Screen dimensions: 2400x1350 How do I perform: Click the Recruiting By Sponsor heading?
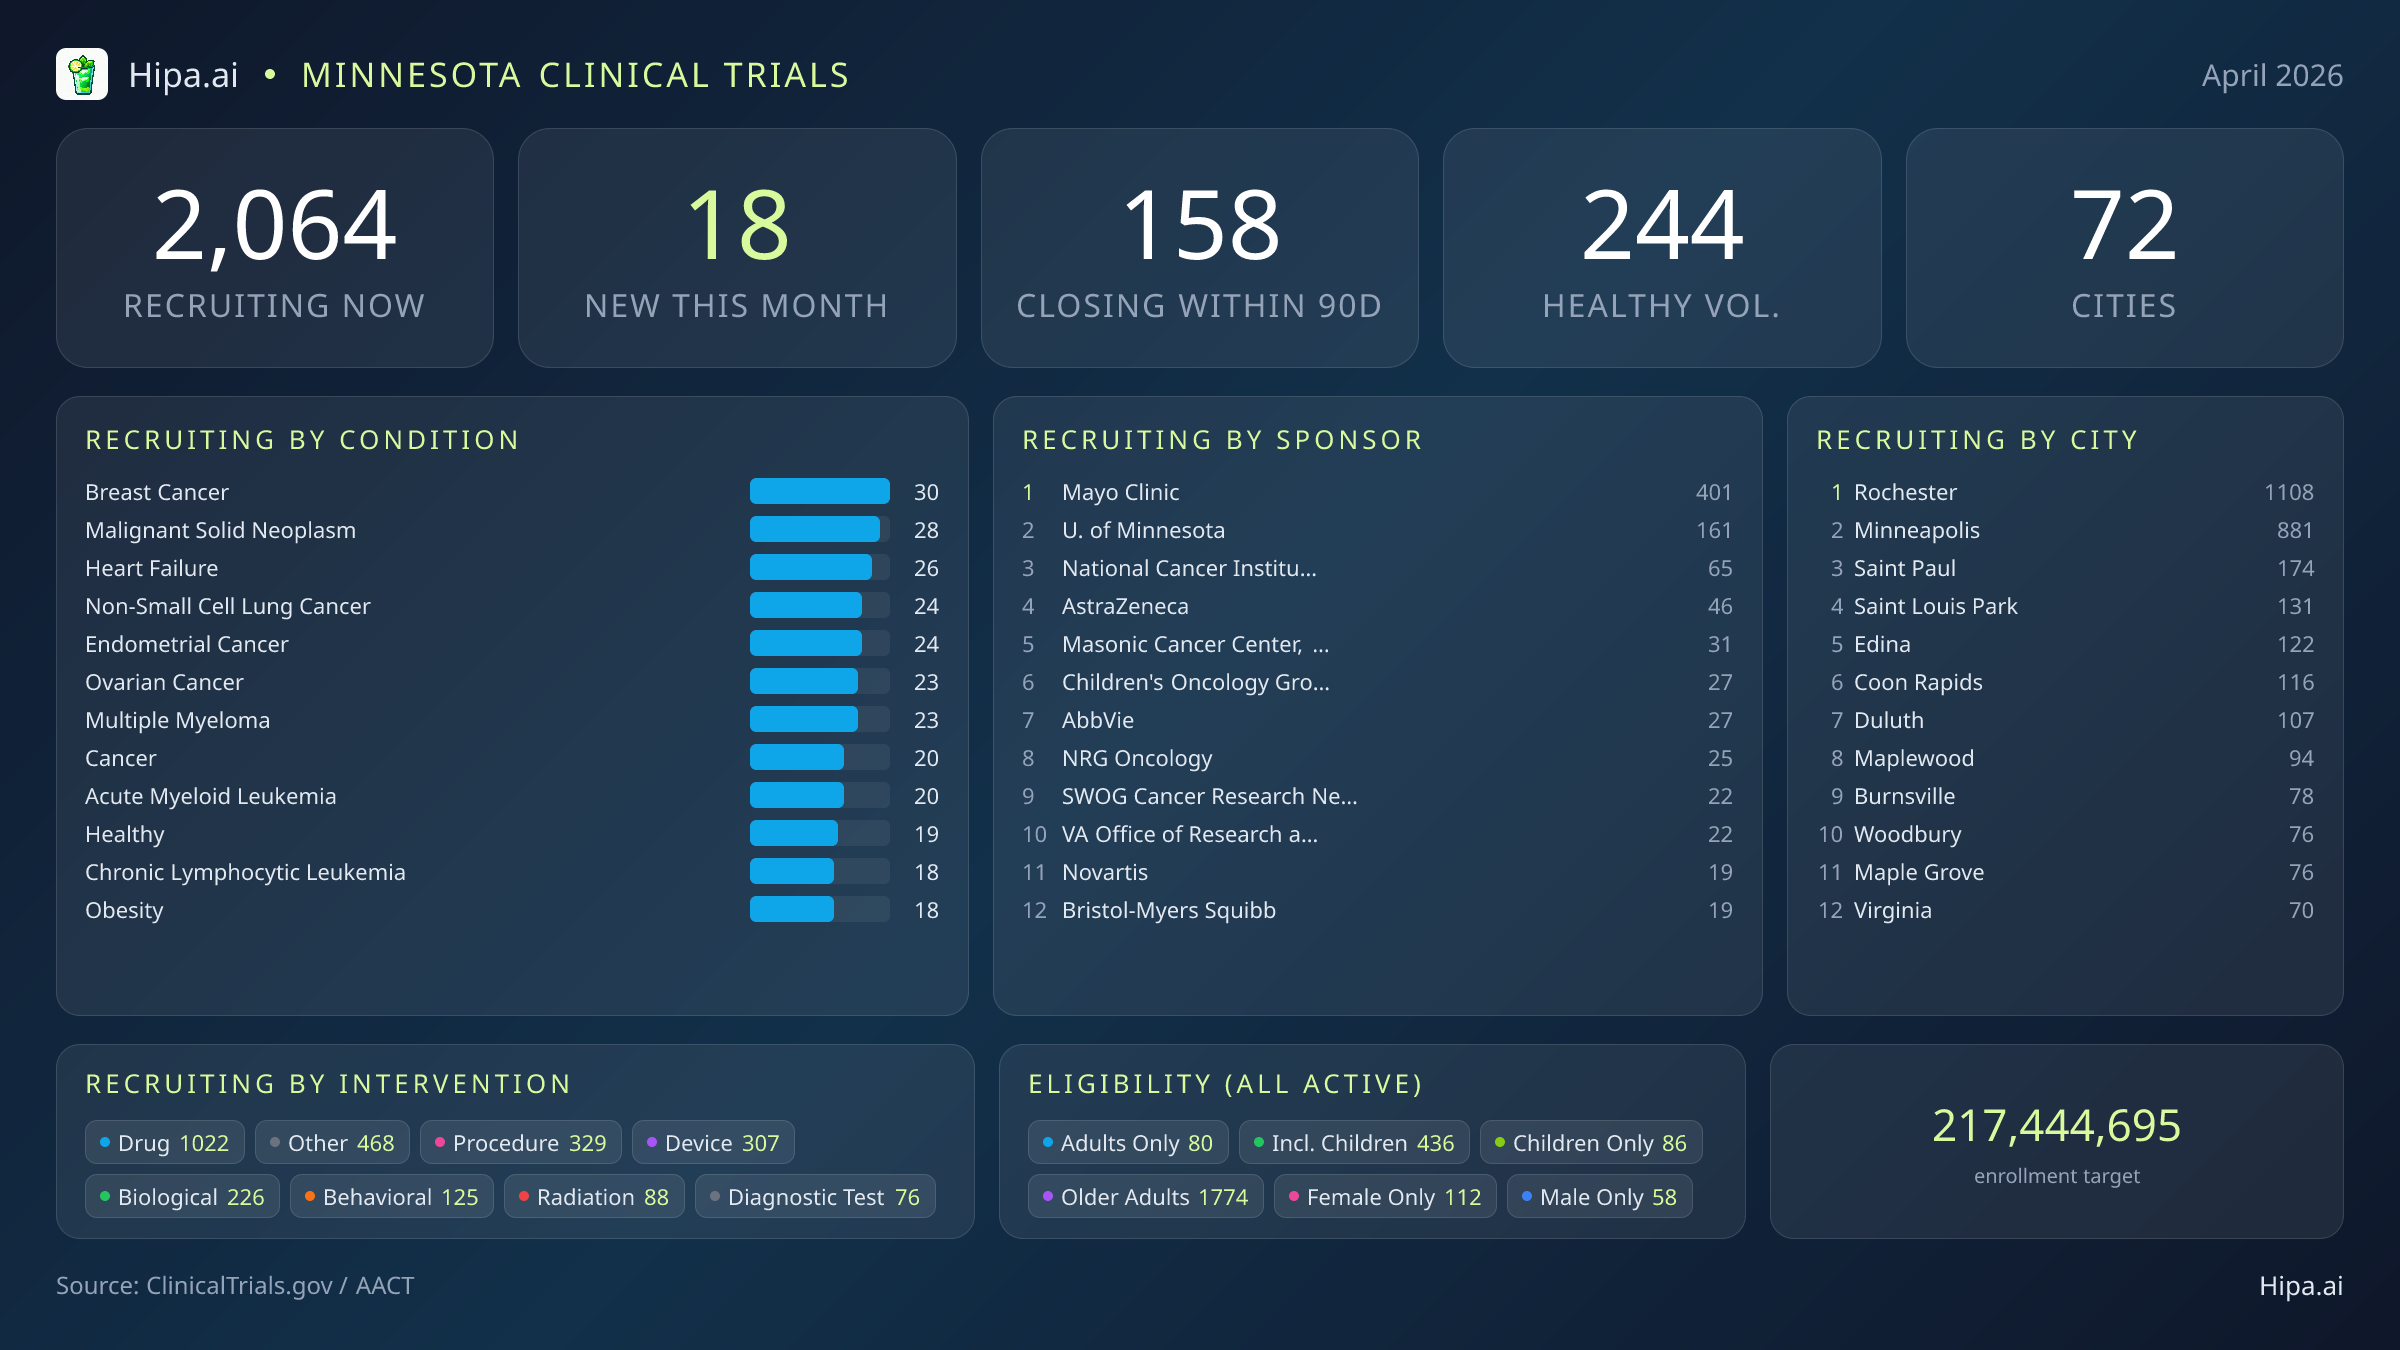coord(1223,440)
